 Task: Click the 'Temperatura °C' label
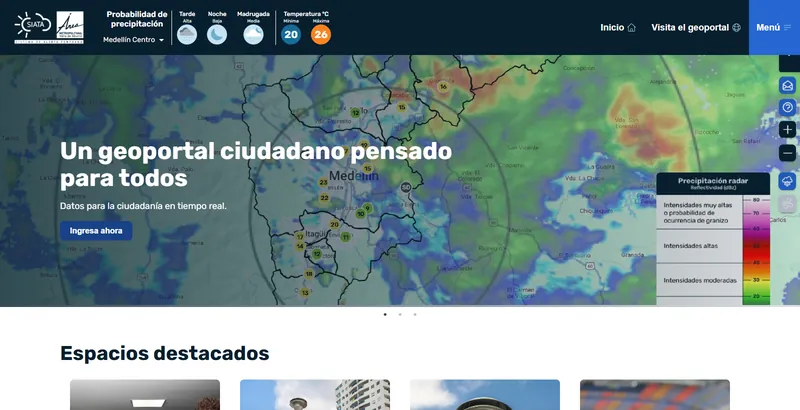(306, 14)
